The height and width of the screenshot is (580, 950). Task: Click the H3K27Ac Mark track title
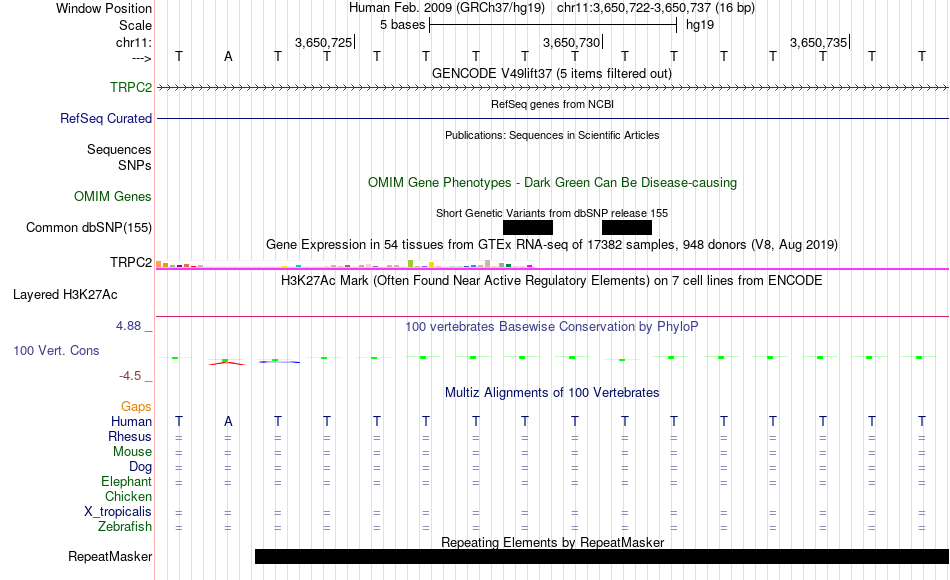552,281
